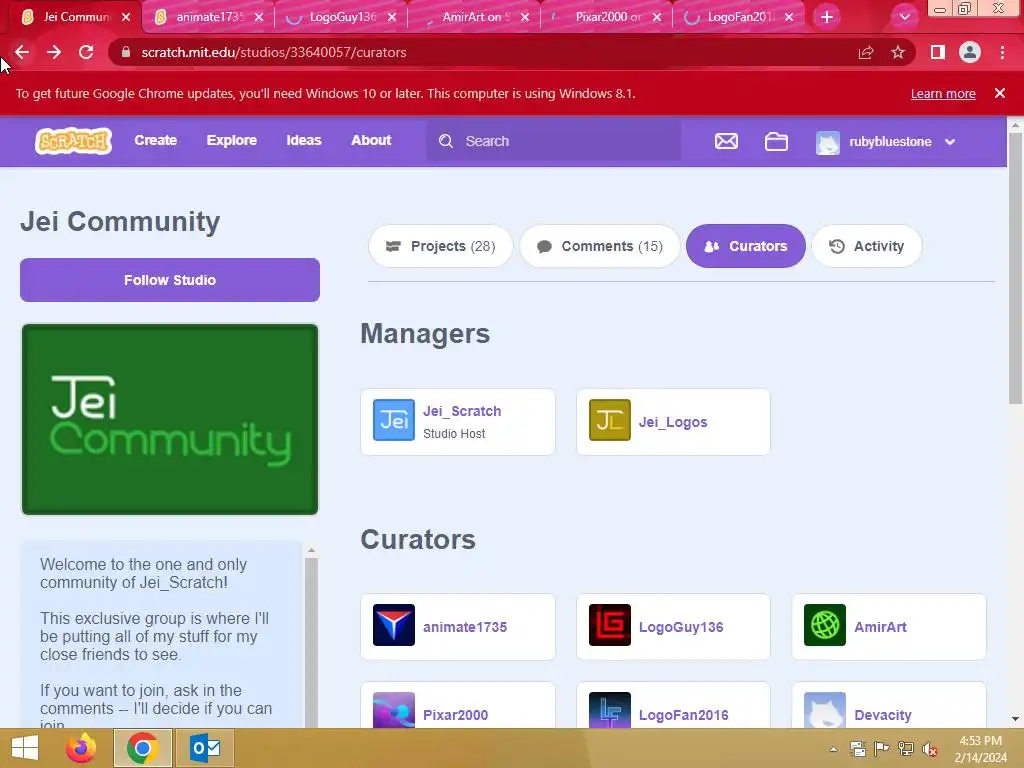Open the Chrome side panel icon

tap(938, 52)
